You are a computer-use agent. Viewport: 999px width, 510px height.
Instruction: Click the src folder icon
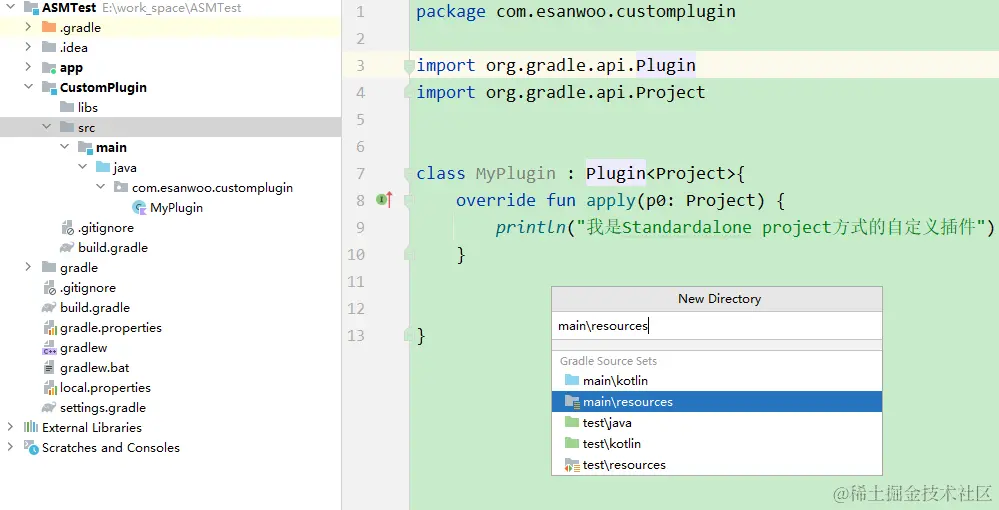pyautogui.click(x=67, y=128)
